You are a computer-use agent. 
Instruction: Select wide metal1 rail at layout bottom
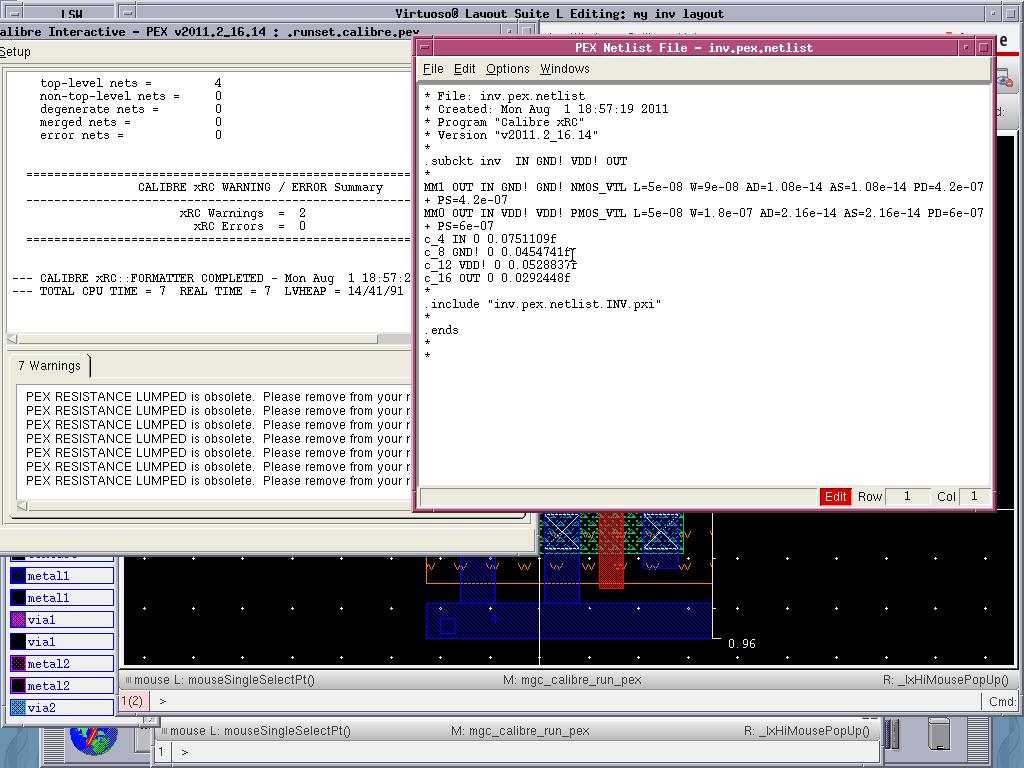click(x=568, y=620)
